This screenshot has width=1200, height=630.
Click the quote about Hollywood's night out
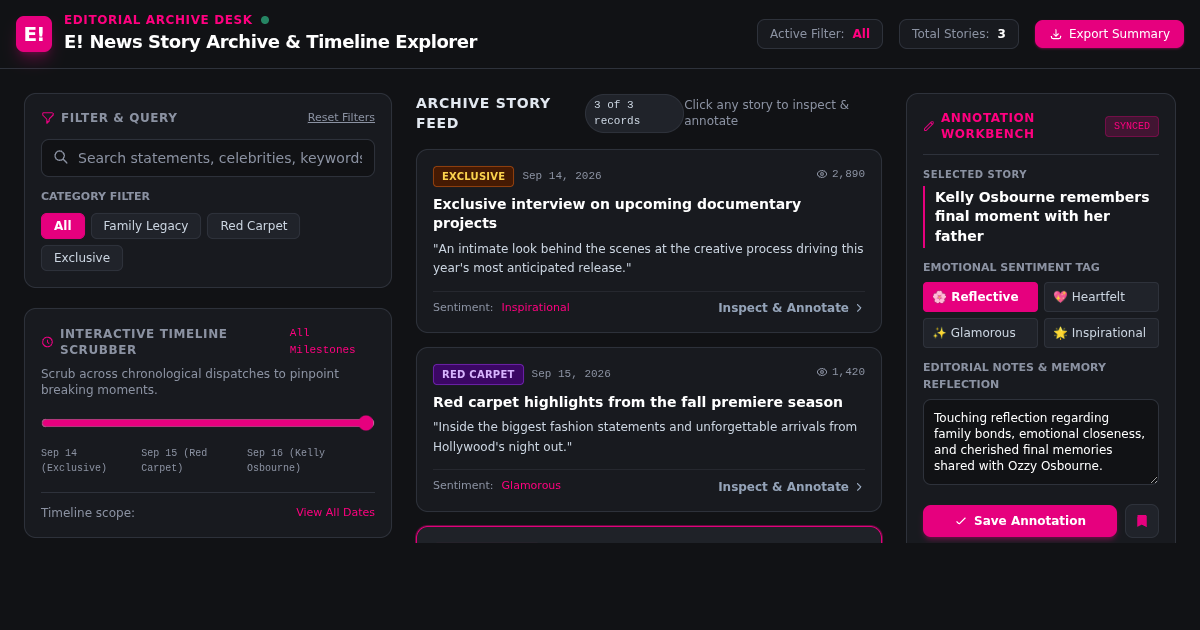(x=645, y=437)
